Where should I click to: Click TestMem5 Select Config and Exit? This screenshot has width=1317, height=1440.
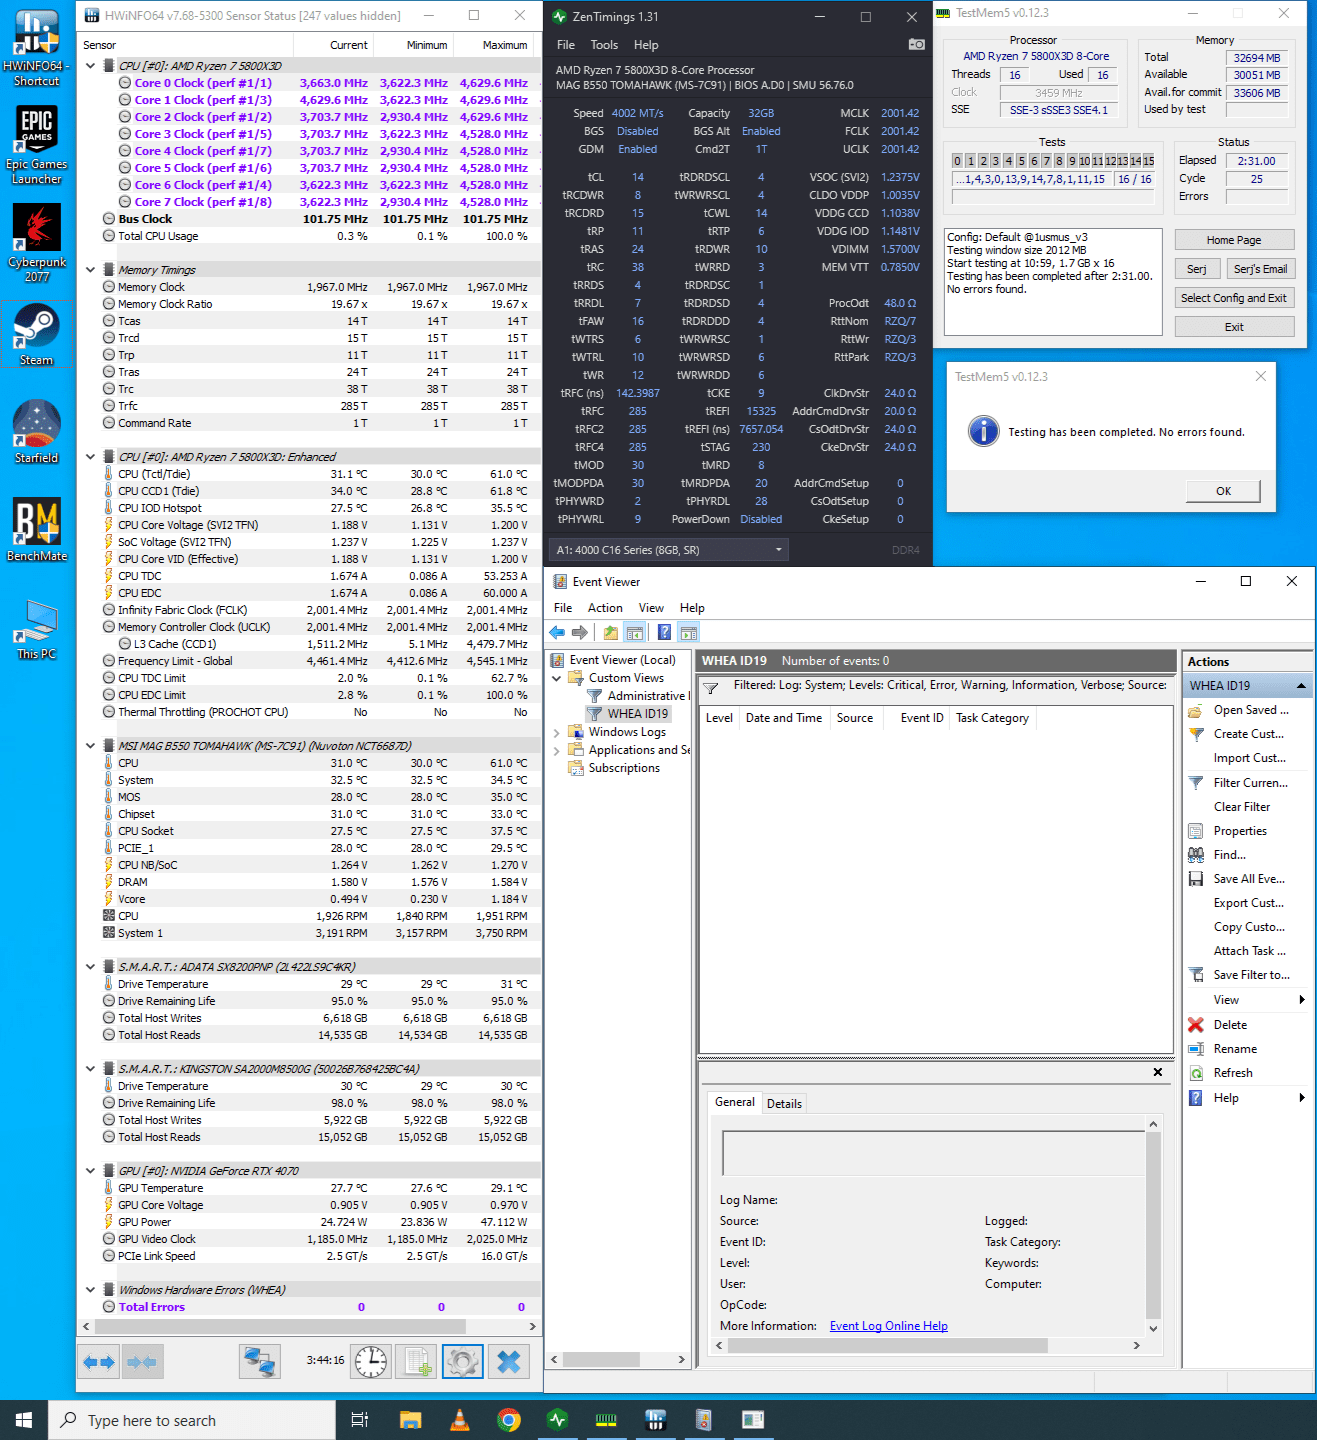pyautogui.click(x=1234, y=298)
